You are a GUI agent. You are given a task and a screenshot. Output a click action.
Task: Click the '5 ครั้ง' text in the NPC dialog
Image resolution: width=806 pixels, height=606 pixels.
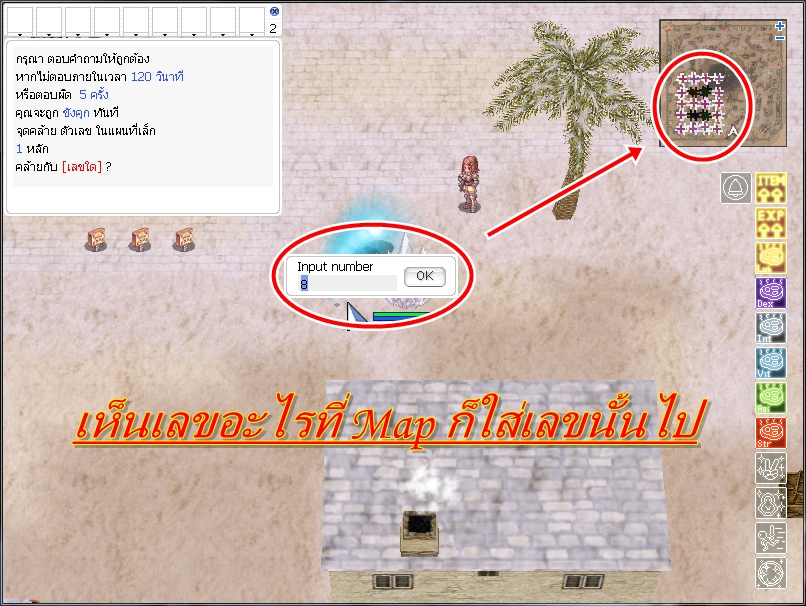[x=94, y=95]
